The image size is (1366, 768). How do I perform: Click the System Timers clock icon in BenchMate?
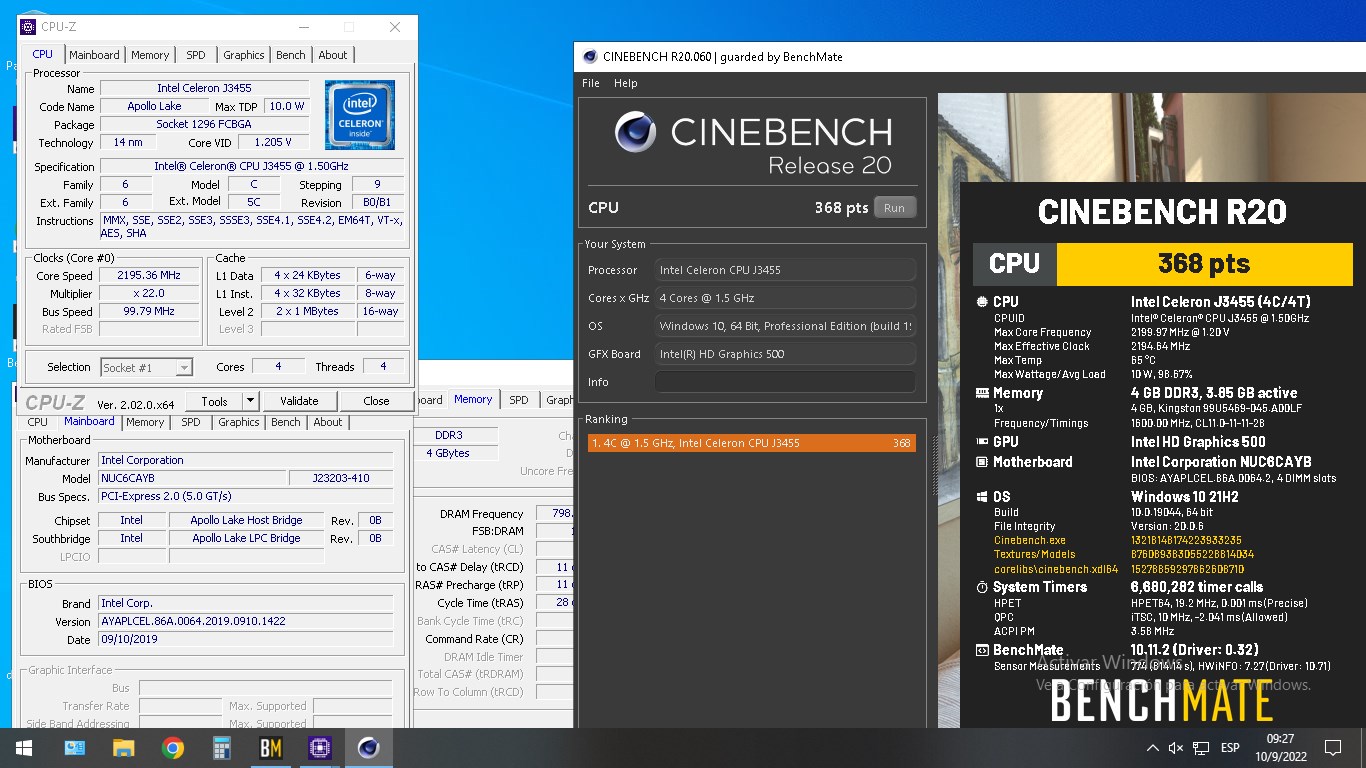[x=981, y=588]
